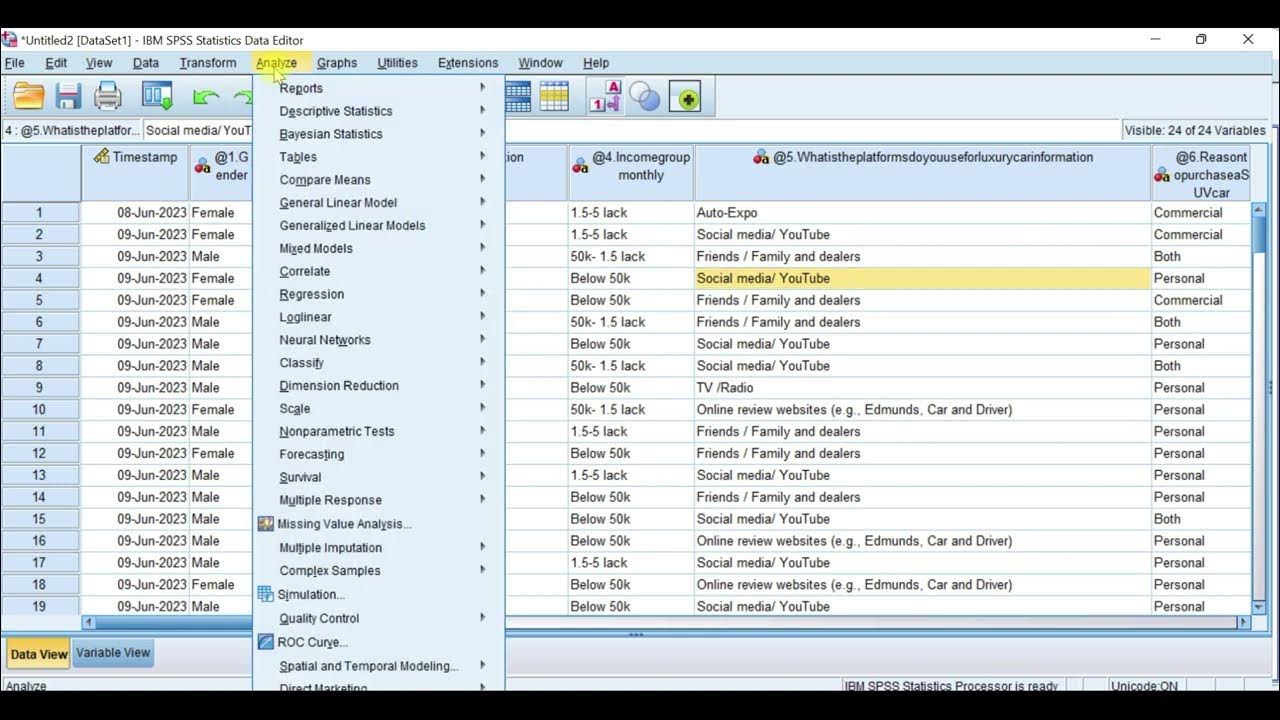Open the Tables submenu entry

[379, 157]
